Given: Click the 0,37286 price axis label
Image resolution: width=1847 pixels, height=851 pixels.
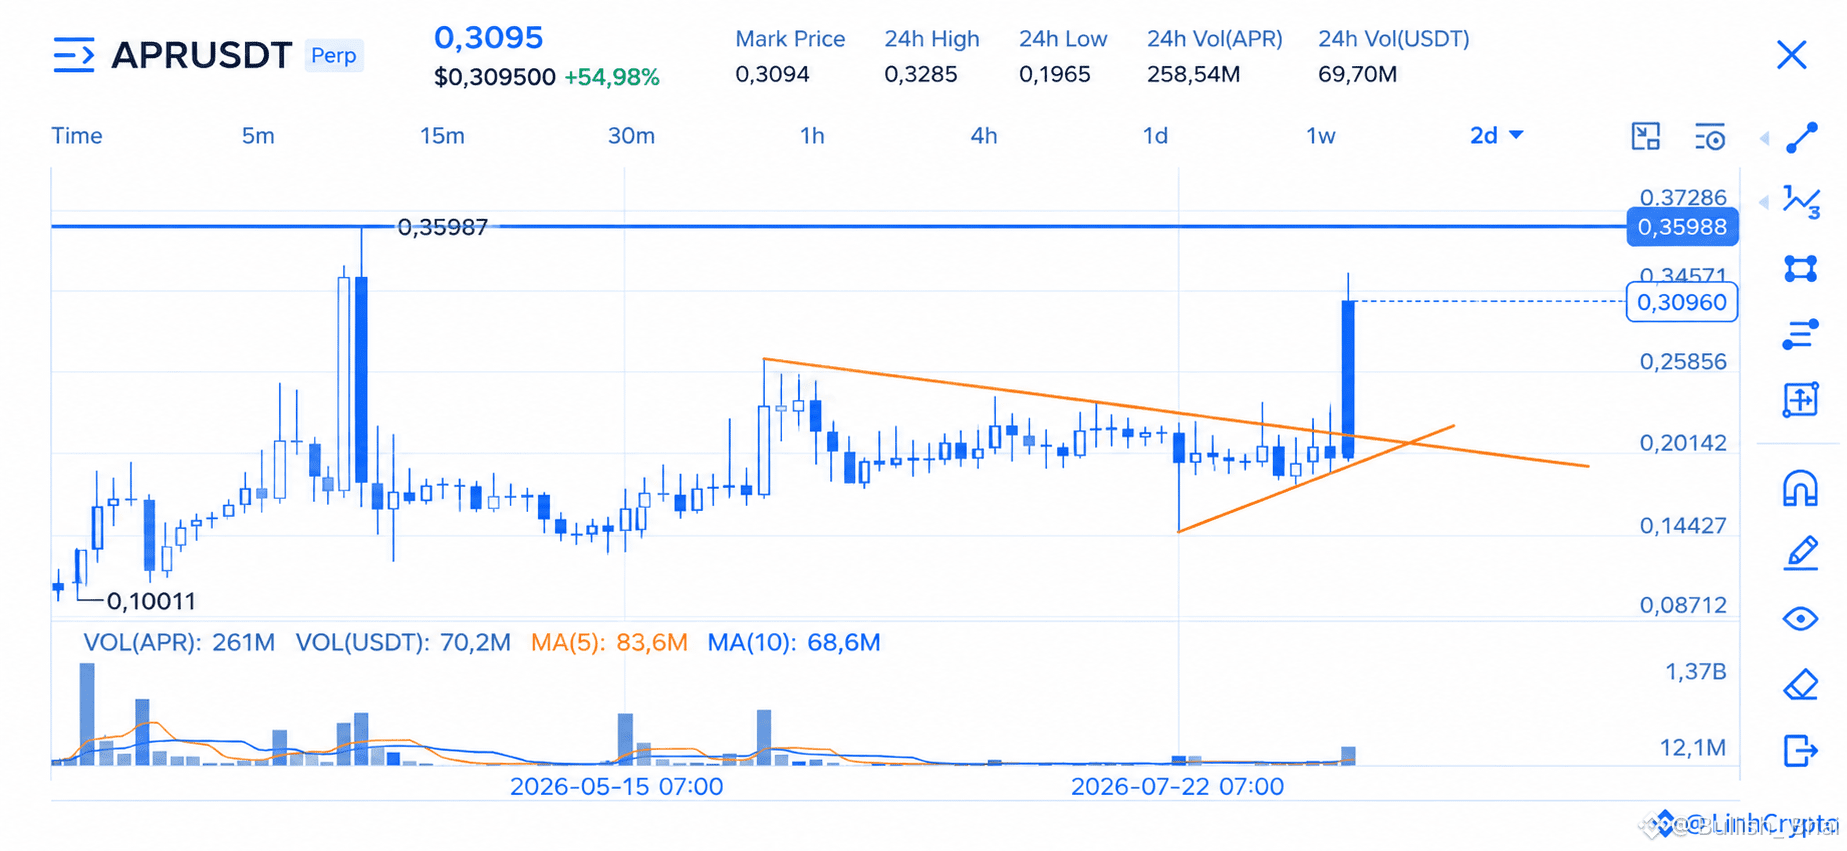Looking at the screenshot, I should point(1683,197).
